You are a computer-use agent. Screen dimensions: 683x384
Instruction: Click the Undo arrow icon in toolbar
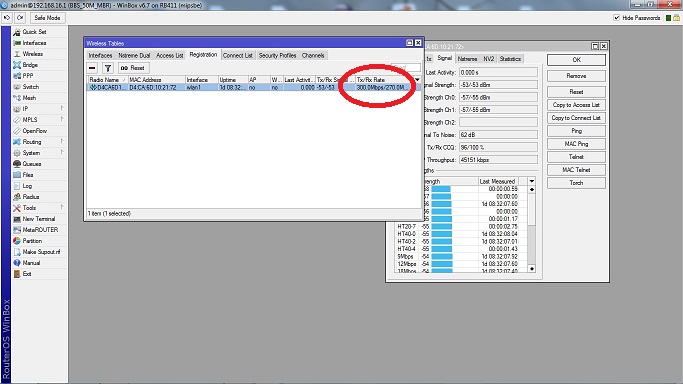(x=7, y=18)
